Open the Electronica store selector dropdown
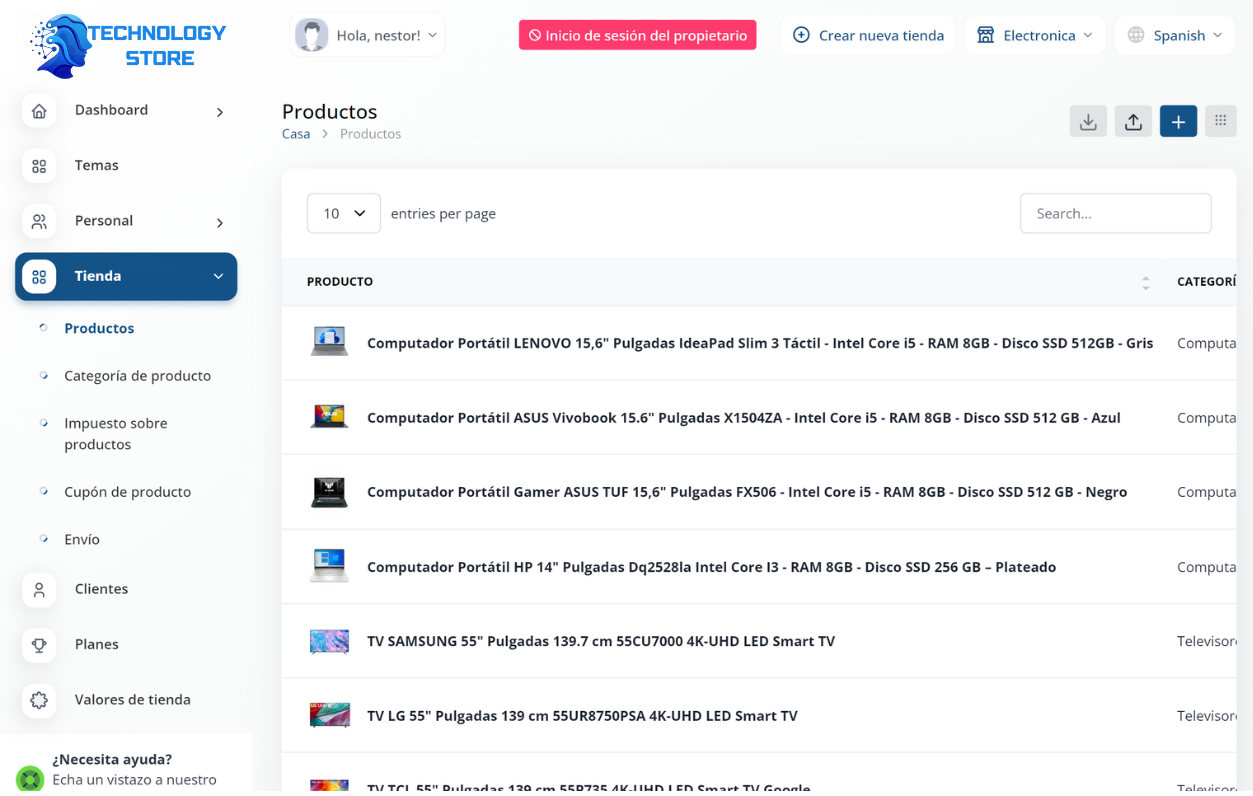Viewport: 1253px width, 796px height. (1035, 35)
